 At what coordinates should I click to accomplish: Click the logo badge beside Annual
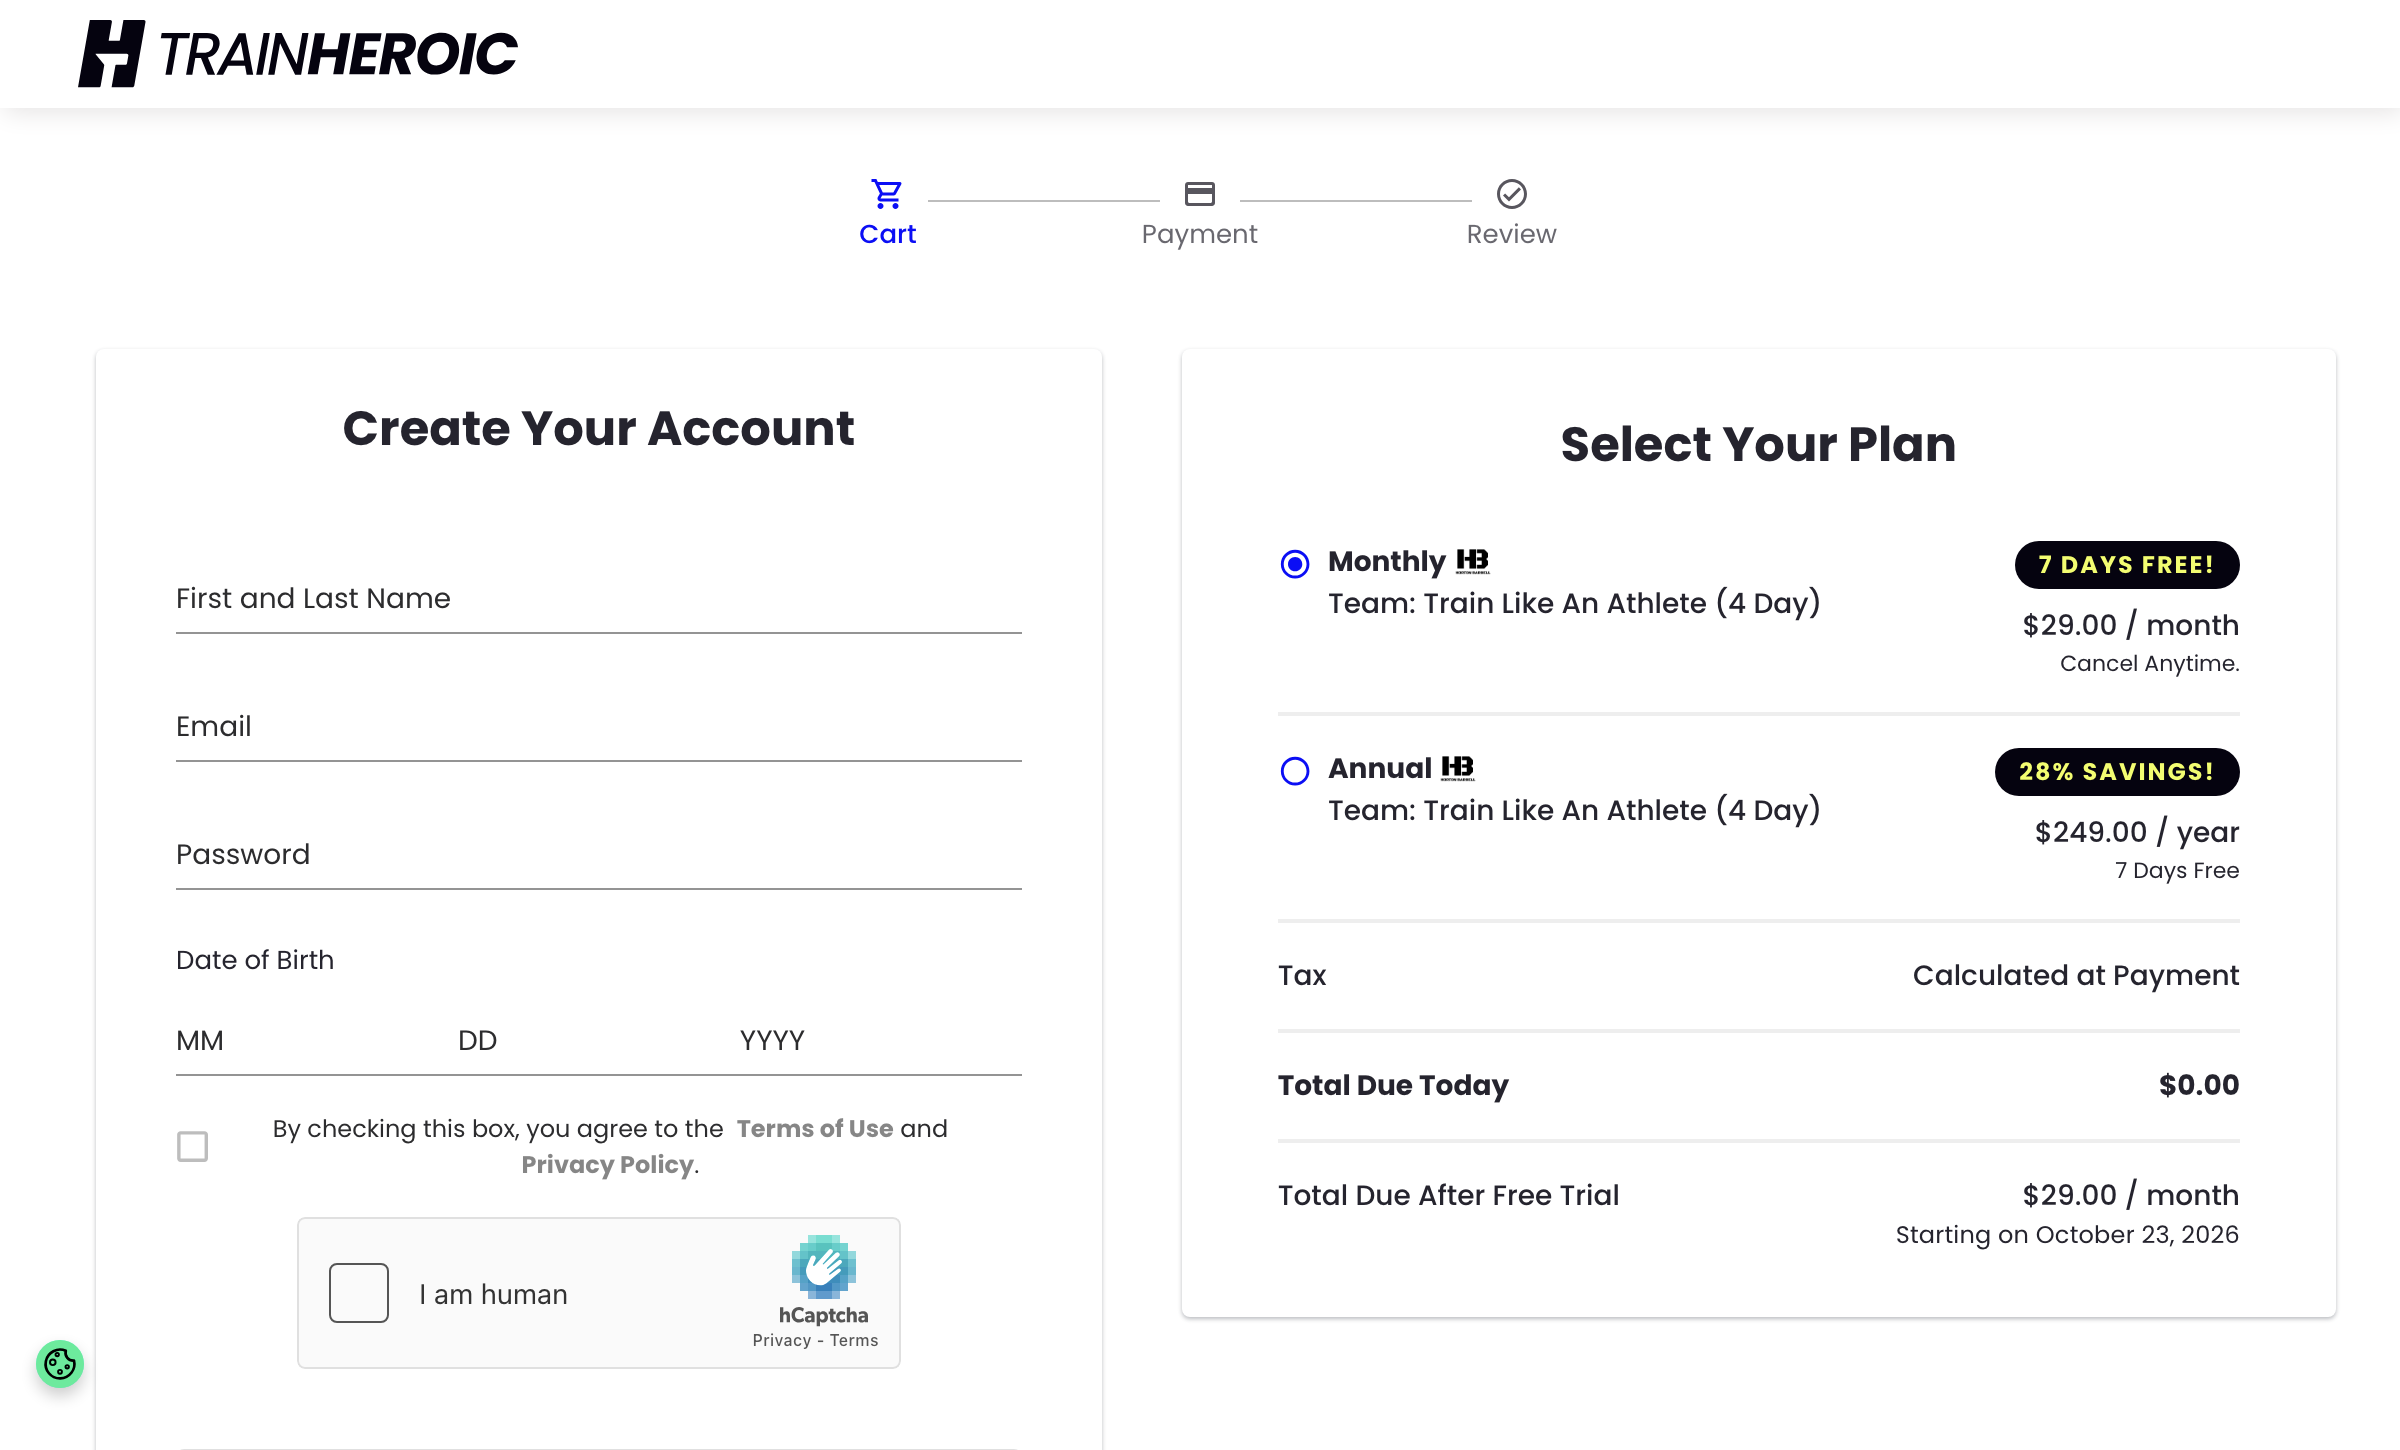[1458, 768]
